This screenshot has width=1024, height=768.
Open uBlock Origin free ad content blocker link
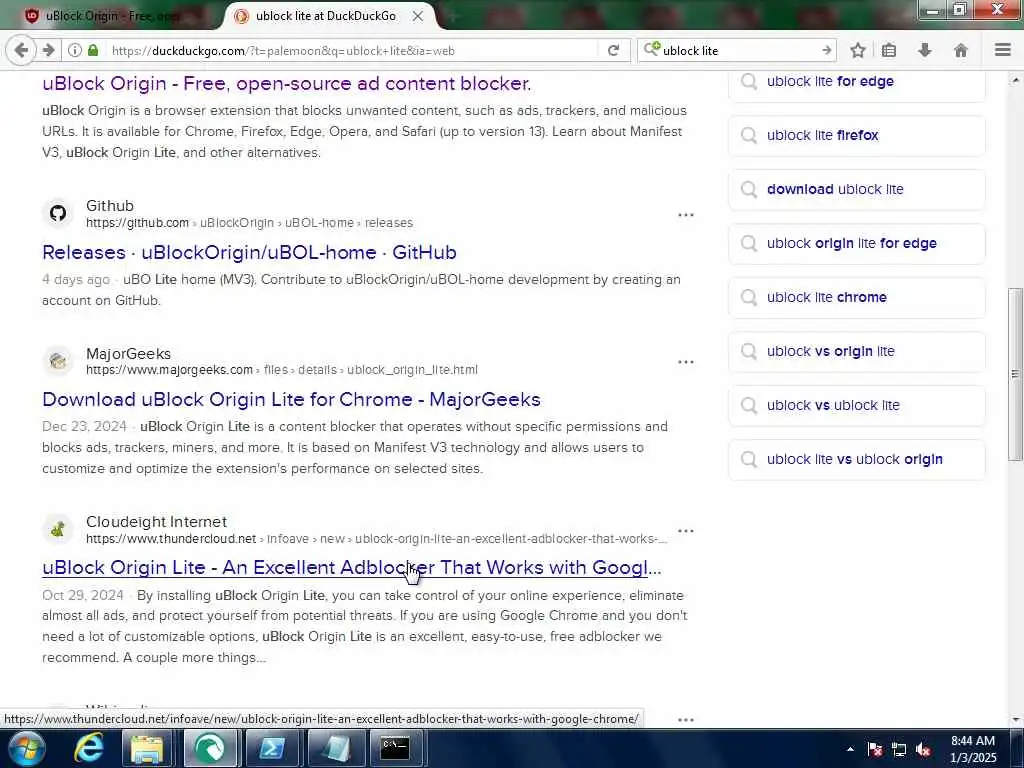(x=287, y=84)
